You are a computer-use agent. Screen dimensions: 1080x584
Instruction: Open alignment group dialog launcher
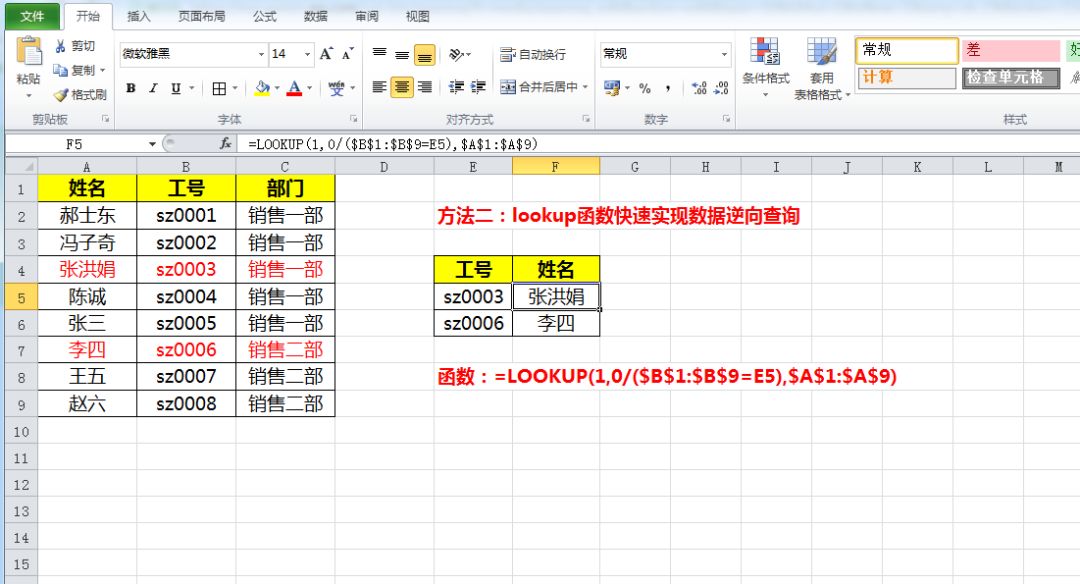click(x=586, y=119)
